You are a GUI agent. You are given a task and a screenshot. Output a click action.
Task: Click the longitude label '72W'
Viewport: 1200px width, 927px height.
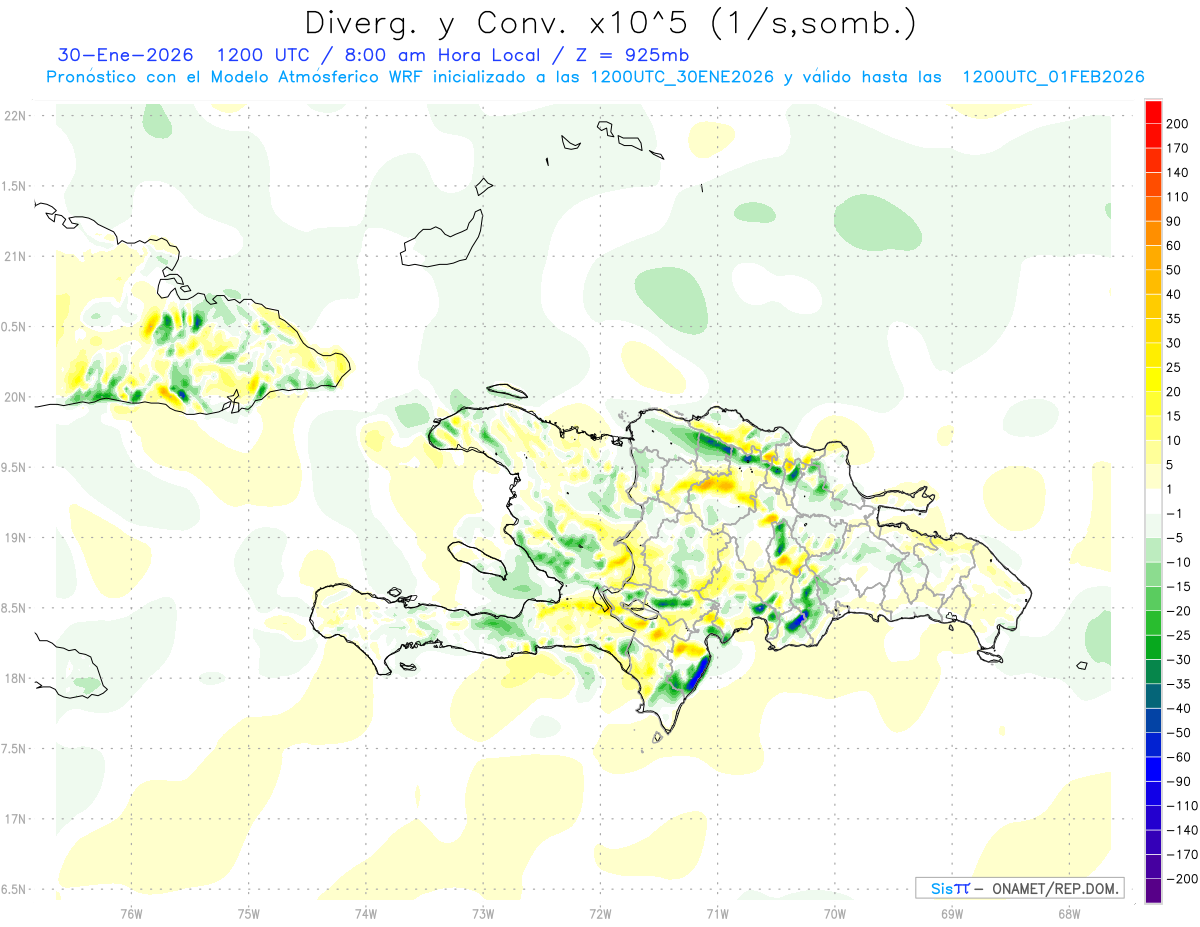click(x=600, y=912)
